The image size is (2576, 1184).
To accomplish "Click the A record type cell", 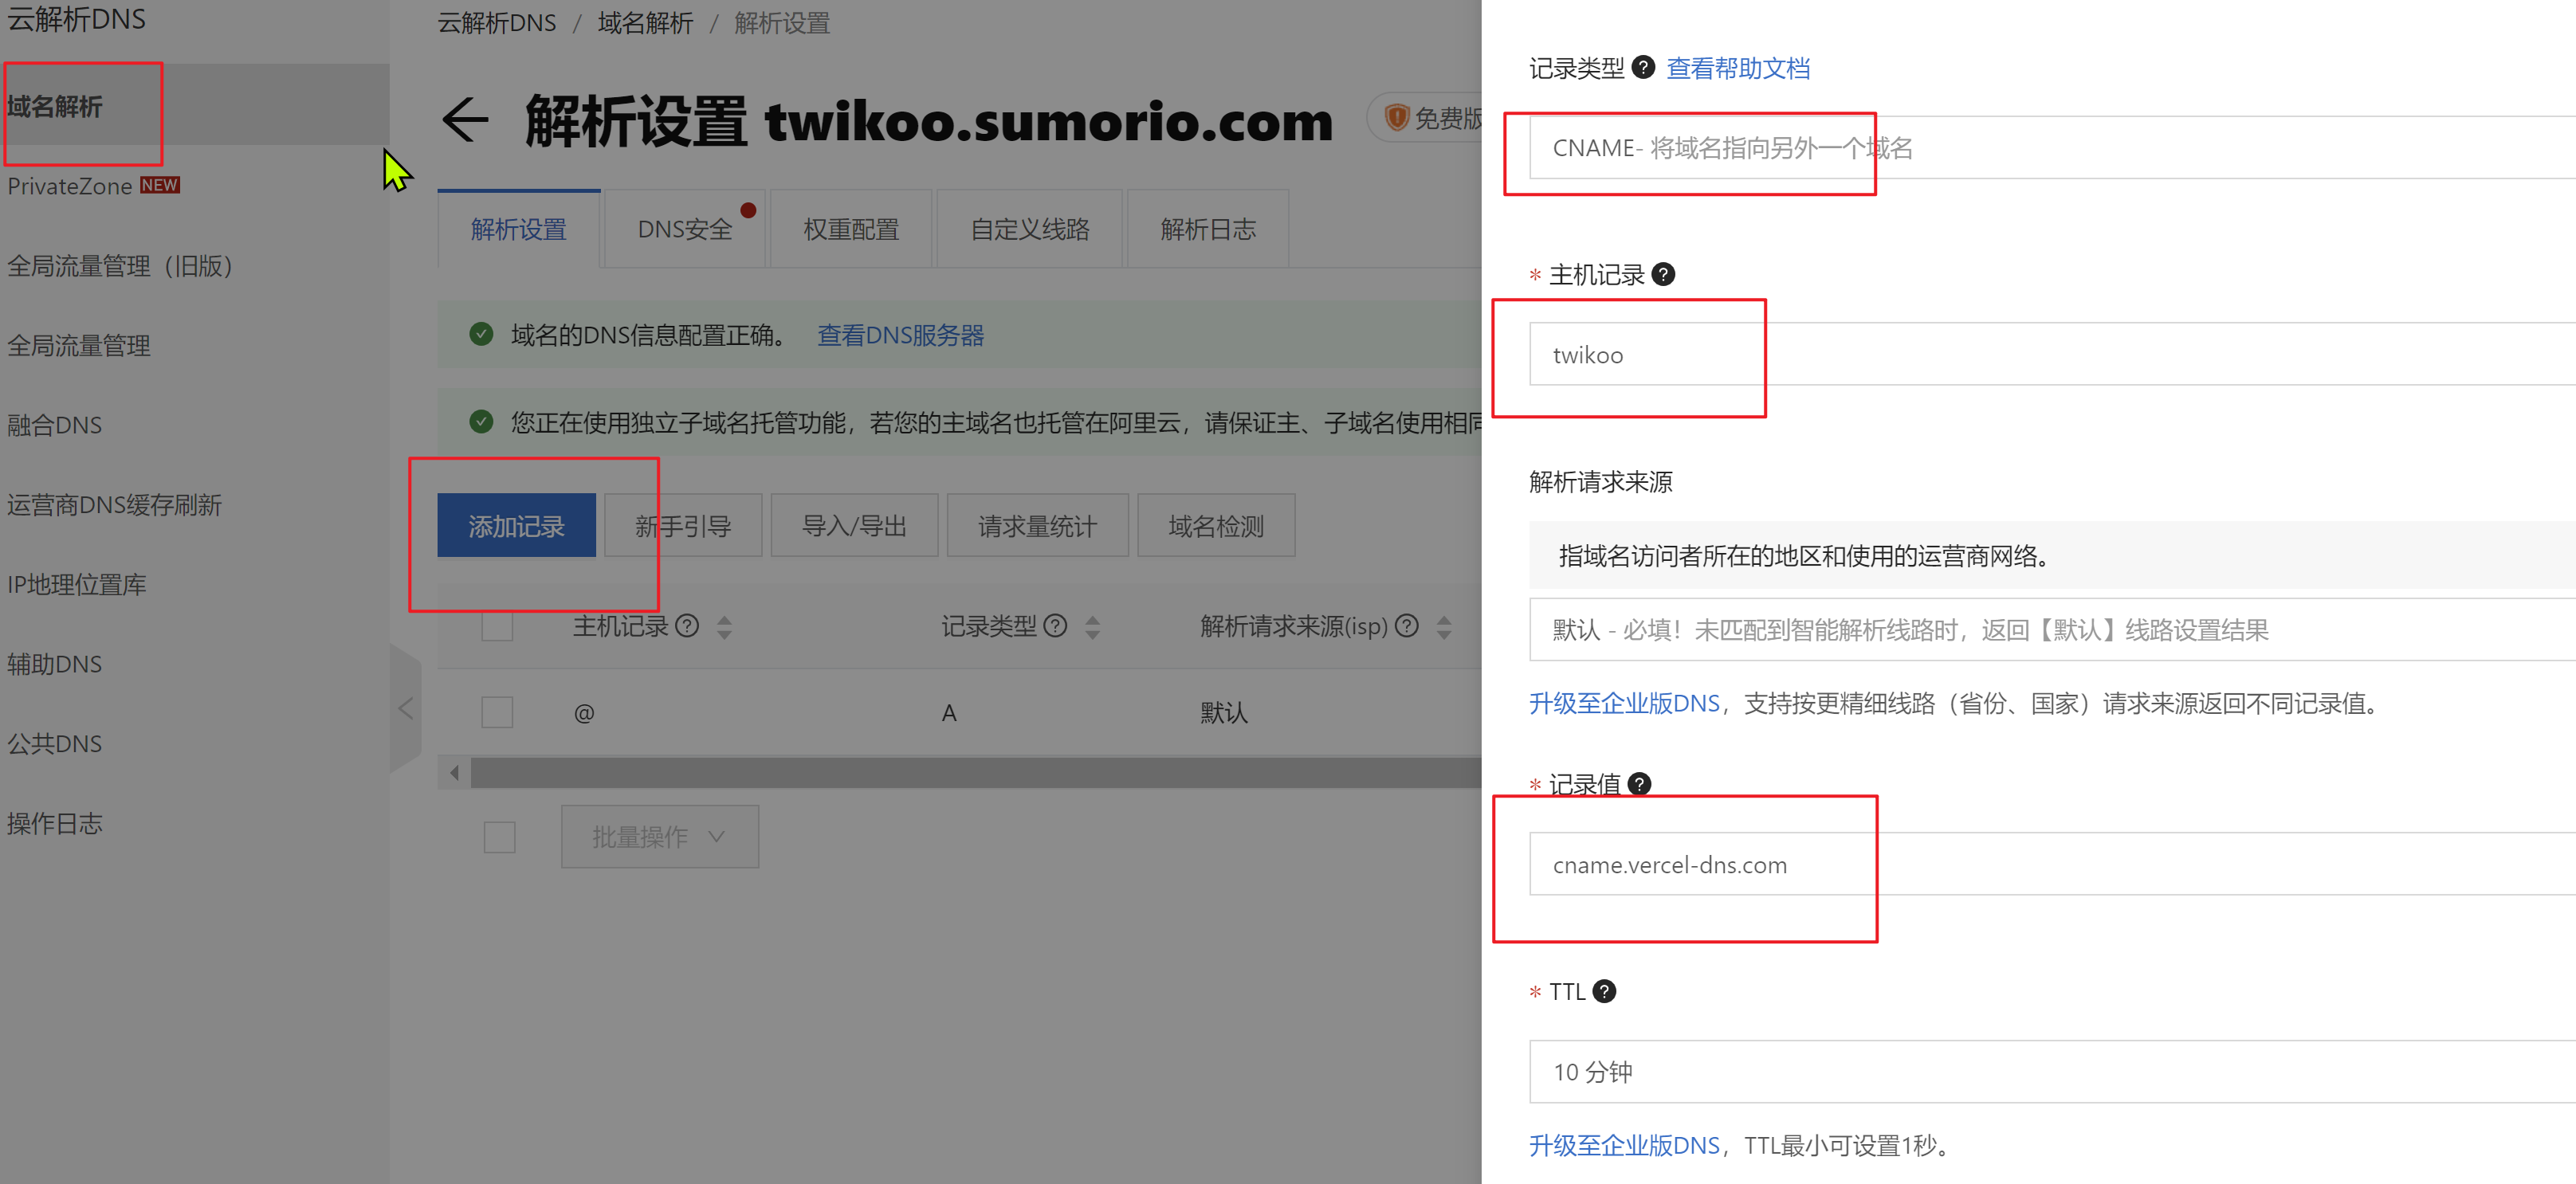I will [949, 713].
